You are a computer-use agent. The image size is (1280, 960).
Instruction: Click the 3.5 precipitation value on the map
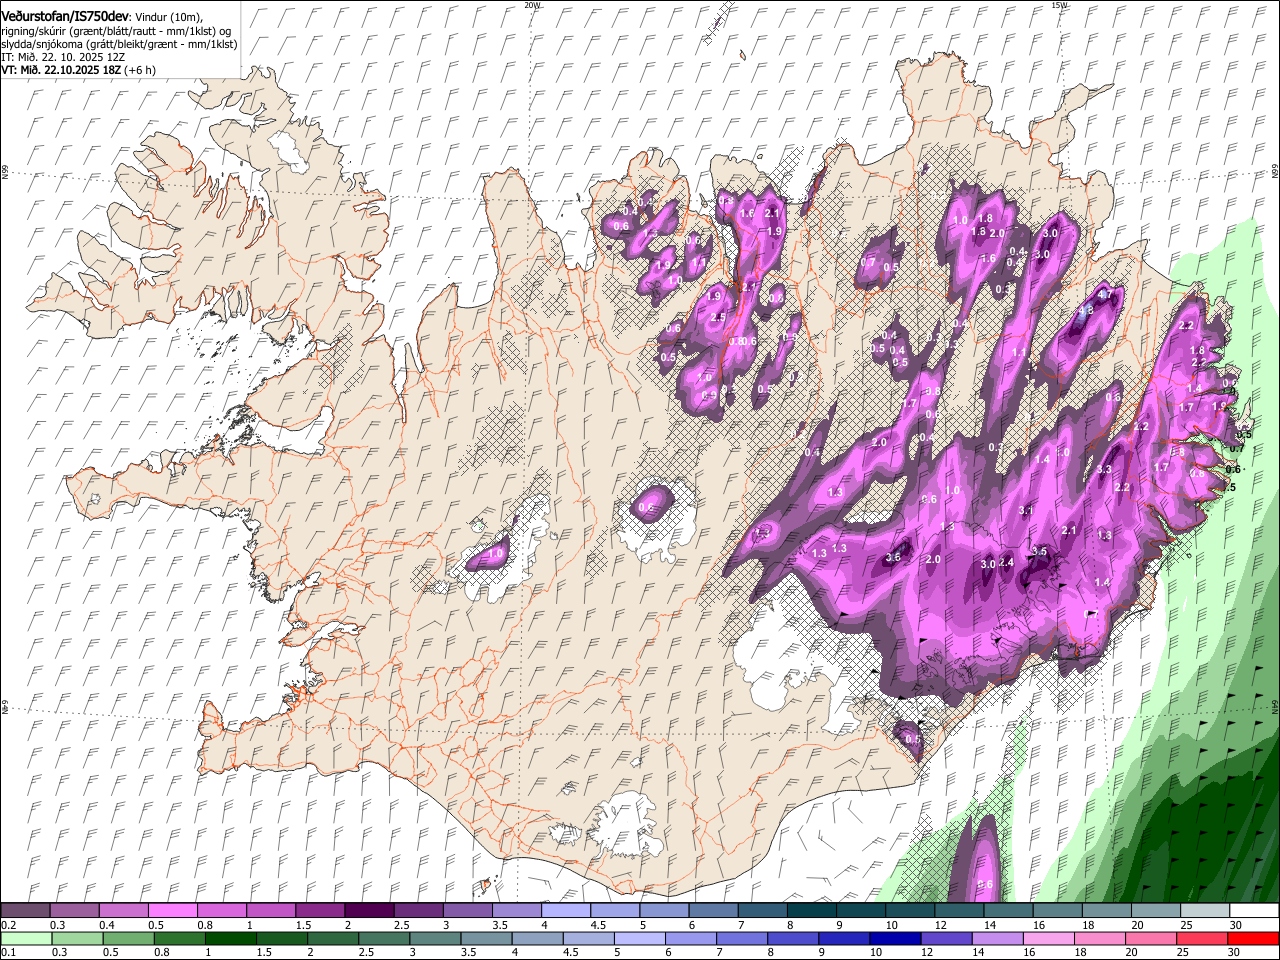(x=1039, y=551)
